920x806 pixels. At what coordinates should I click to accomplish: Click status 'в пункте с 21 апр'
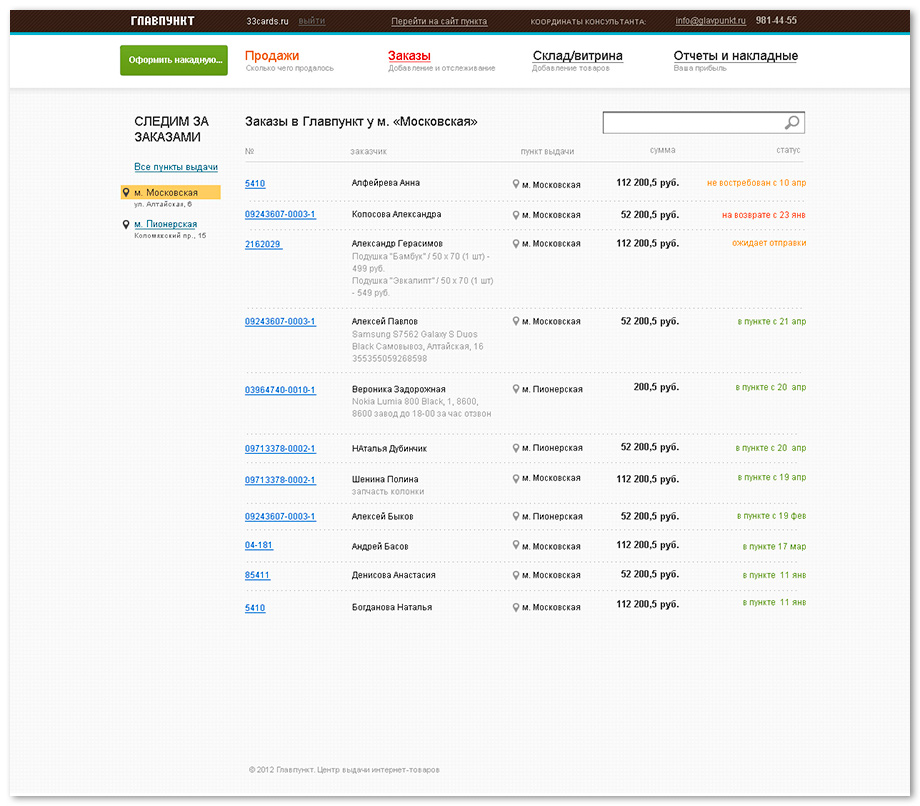(772, 321)
